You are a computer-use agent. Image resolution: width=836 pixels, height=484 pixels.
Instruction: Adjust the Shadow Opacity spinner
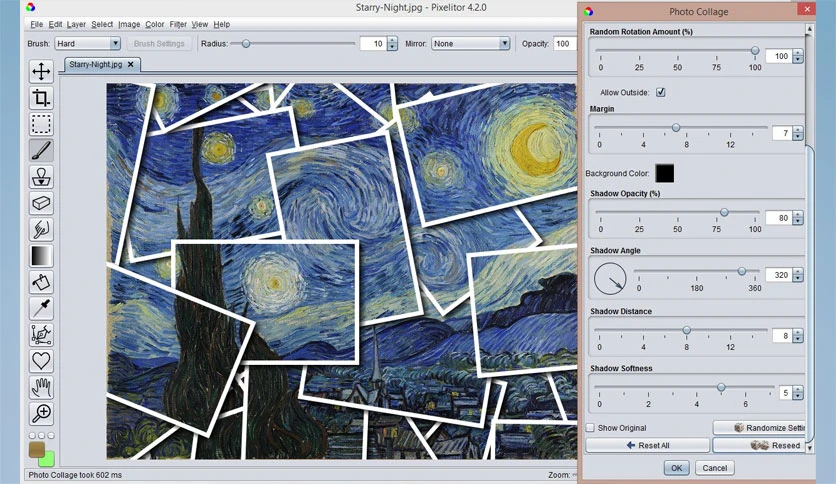click(798, 218)
